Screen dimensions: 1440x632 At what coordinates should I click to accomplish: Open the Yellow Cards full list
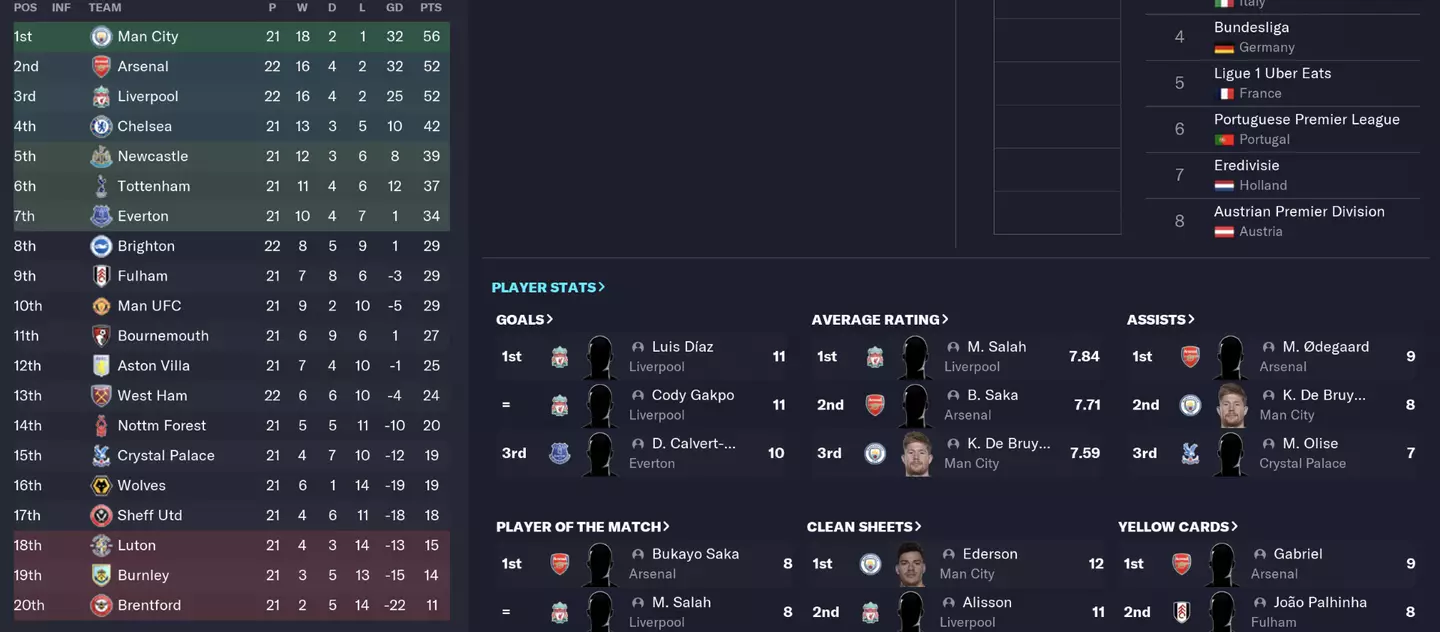(1178, 527)
